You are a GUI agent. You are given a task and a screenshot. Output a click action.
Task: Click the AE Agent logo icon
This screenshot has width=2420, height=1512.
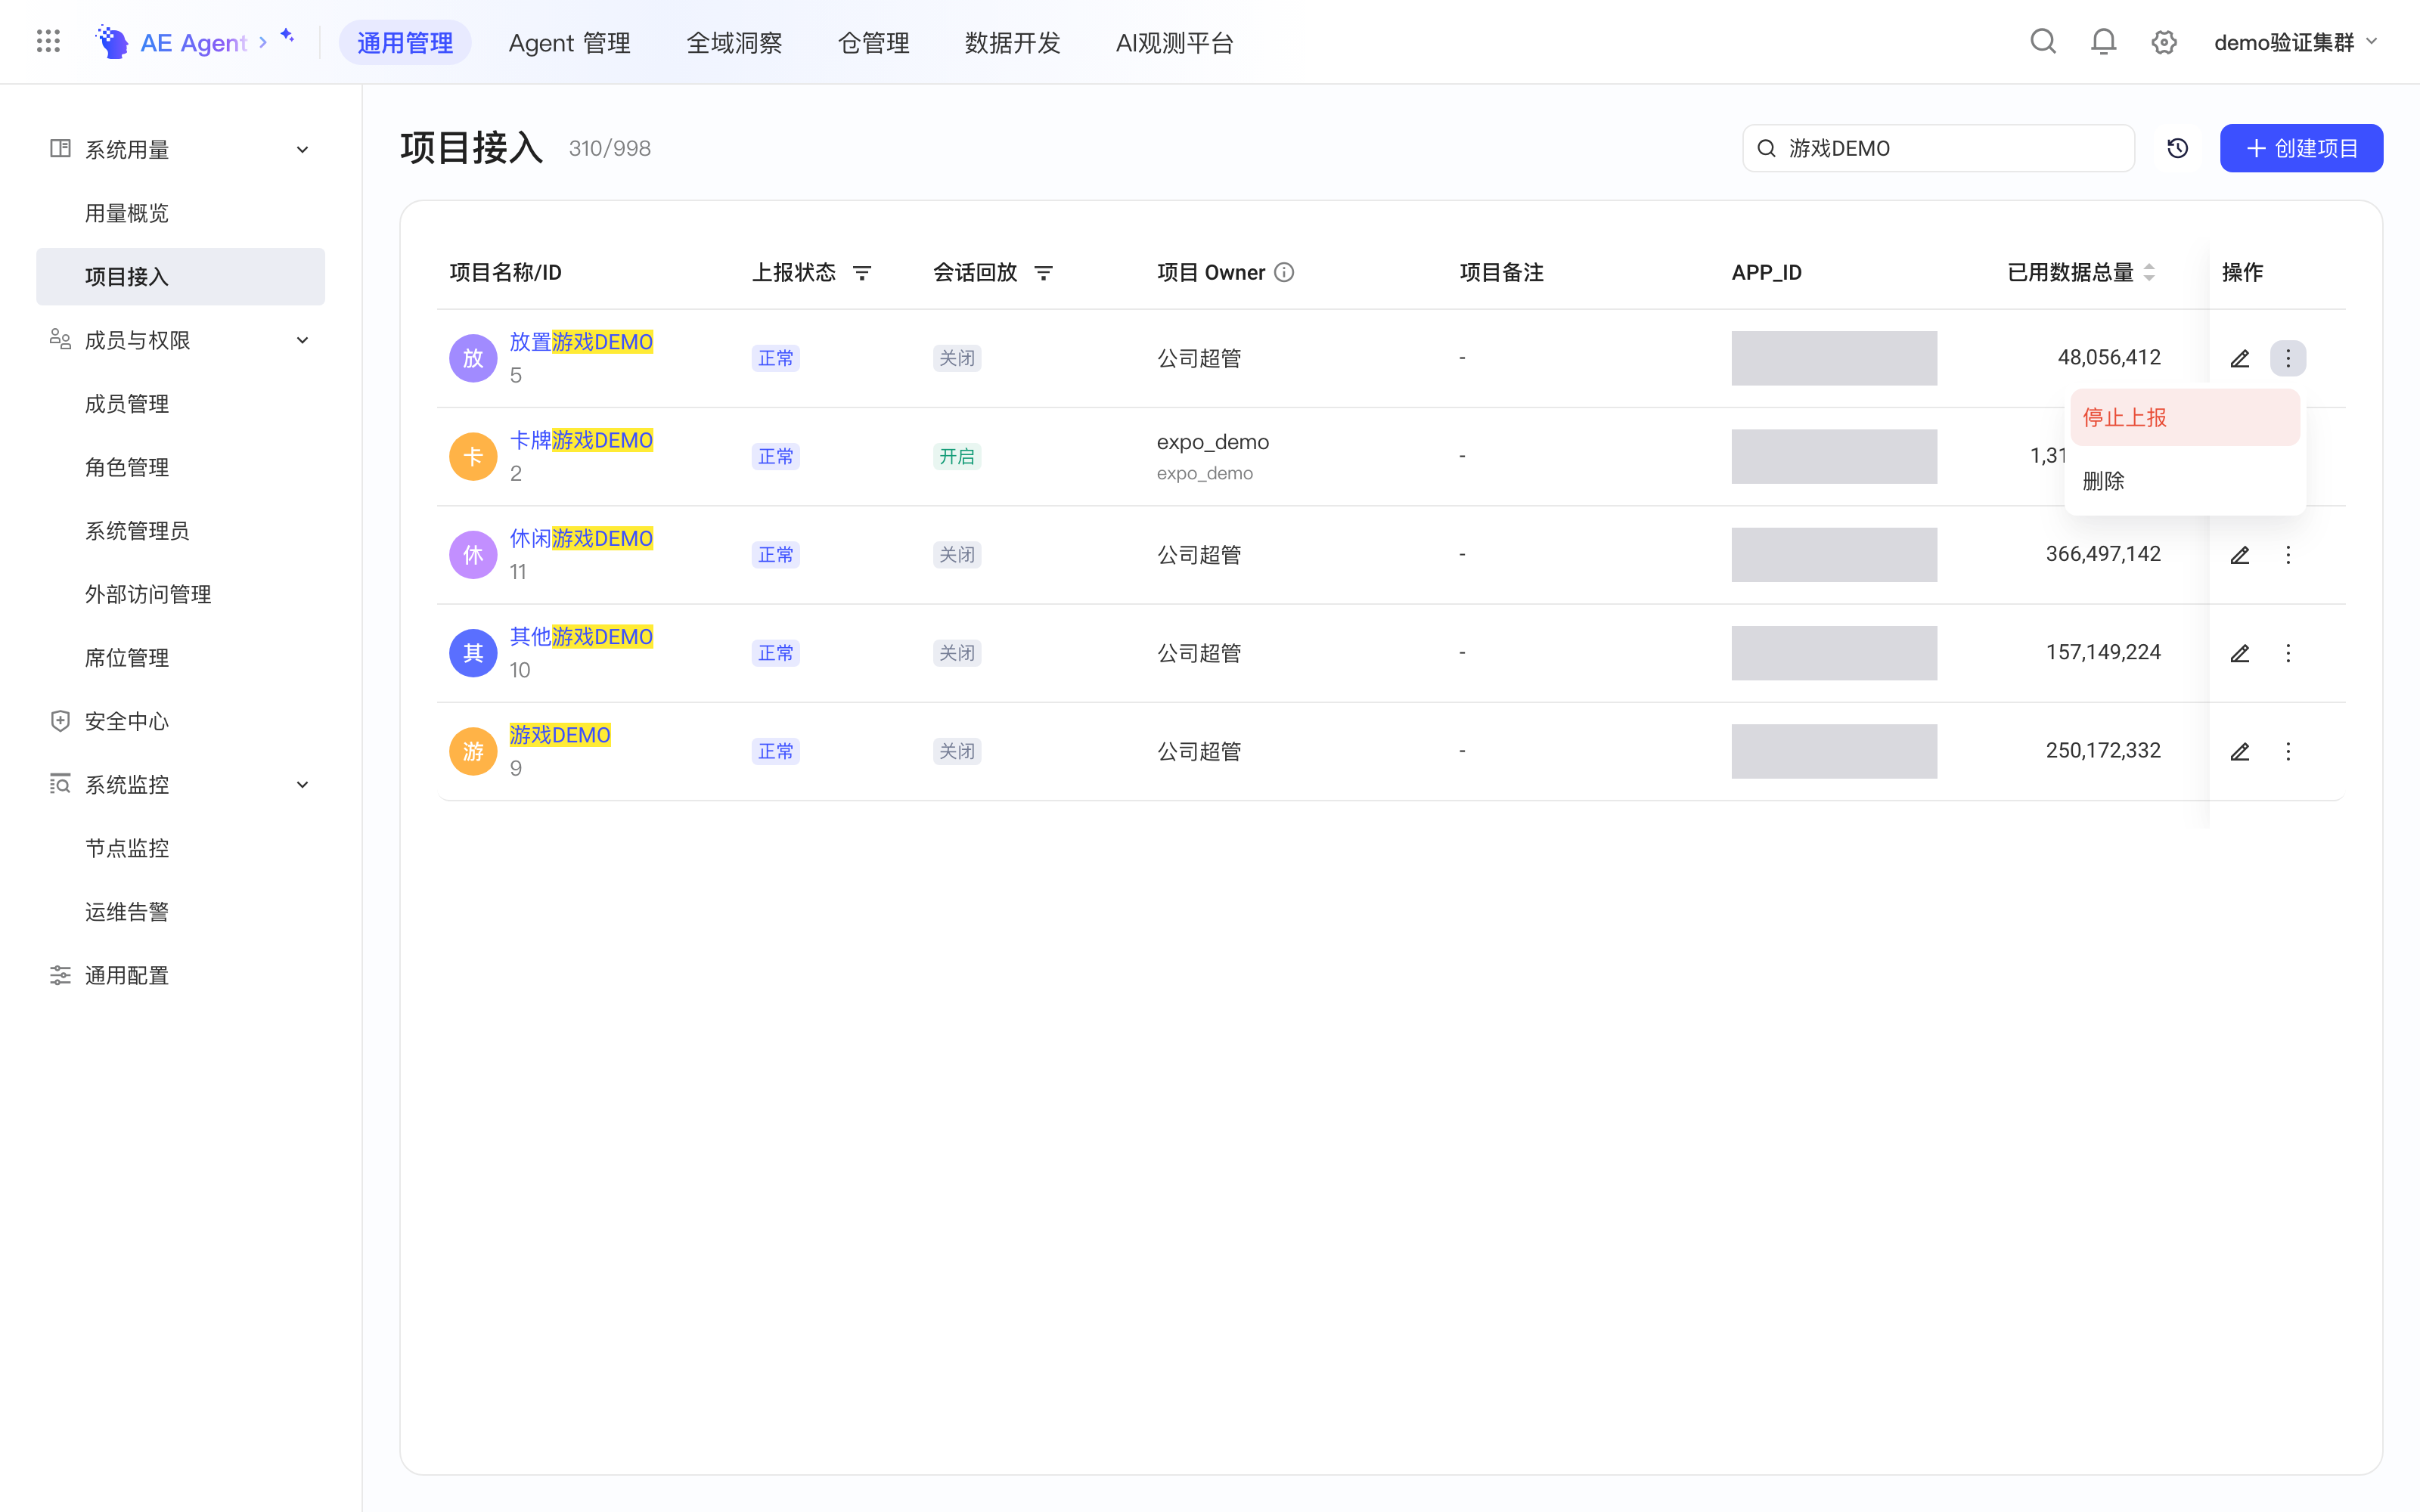coord(112,42)
